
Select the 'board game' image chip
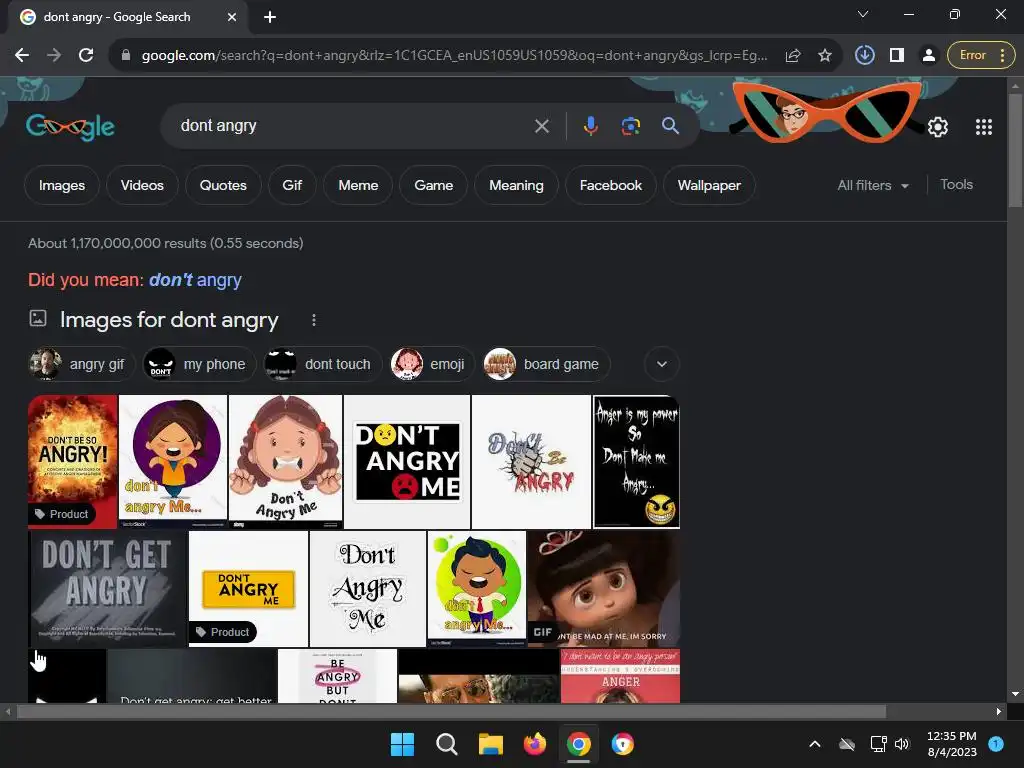[x=547, y=364]
